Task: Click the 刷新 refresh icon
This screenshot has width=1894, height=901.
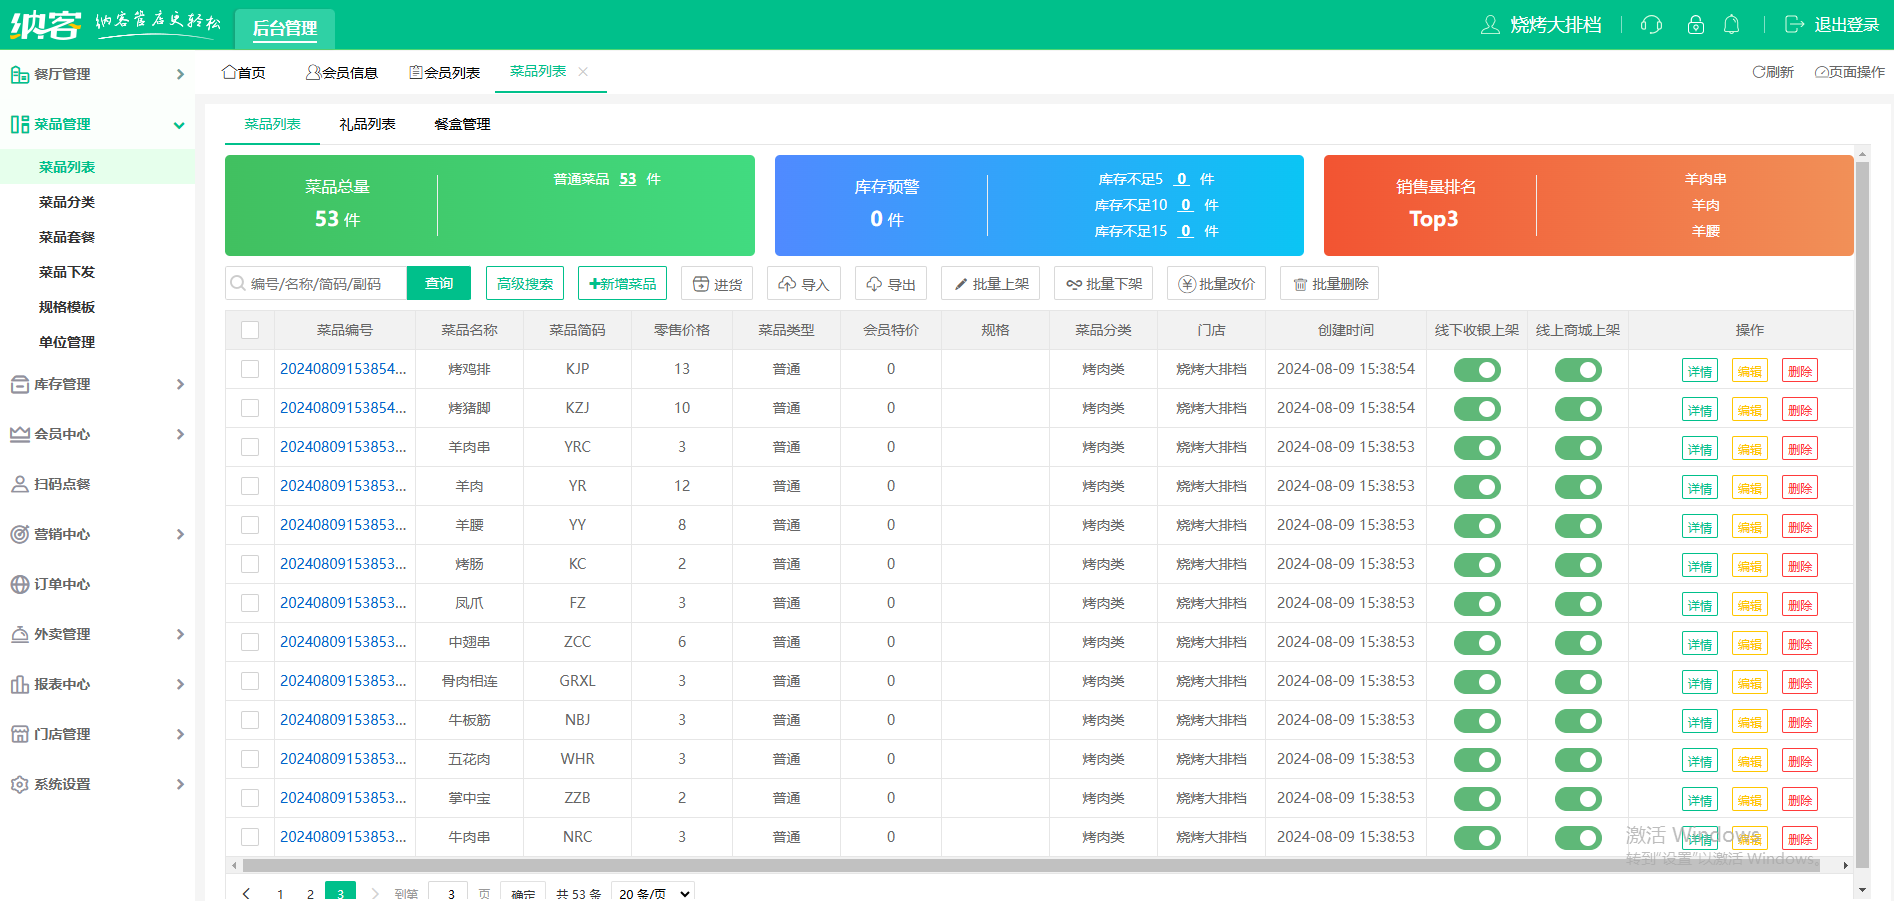Action: (1758, 72)
